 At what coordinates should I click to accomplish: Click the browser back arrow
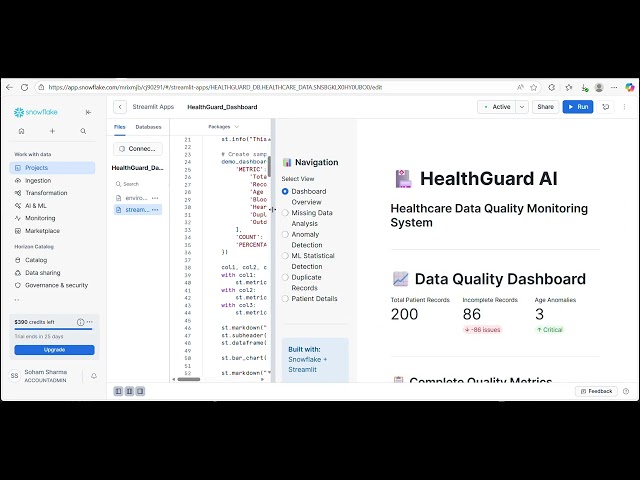pyautogui.click(x=9, y=87)
